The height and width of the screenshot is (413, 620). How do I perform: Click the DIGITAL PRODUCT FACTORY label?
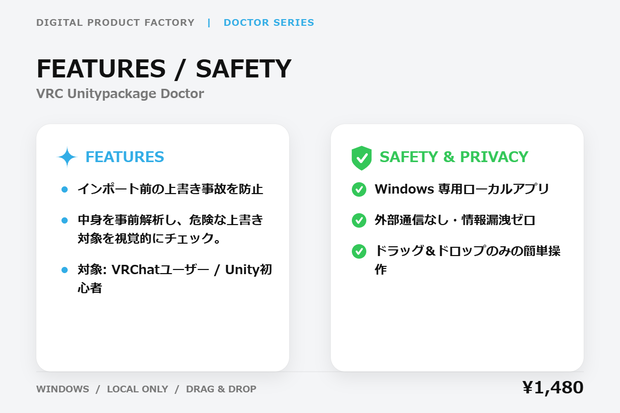click(x=115, y=23)
